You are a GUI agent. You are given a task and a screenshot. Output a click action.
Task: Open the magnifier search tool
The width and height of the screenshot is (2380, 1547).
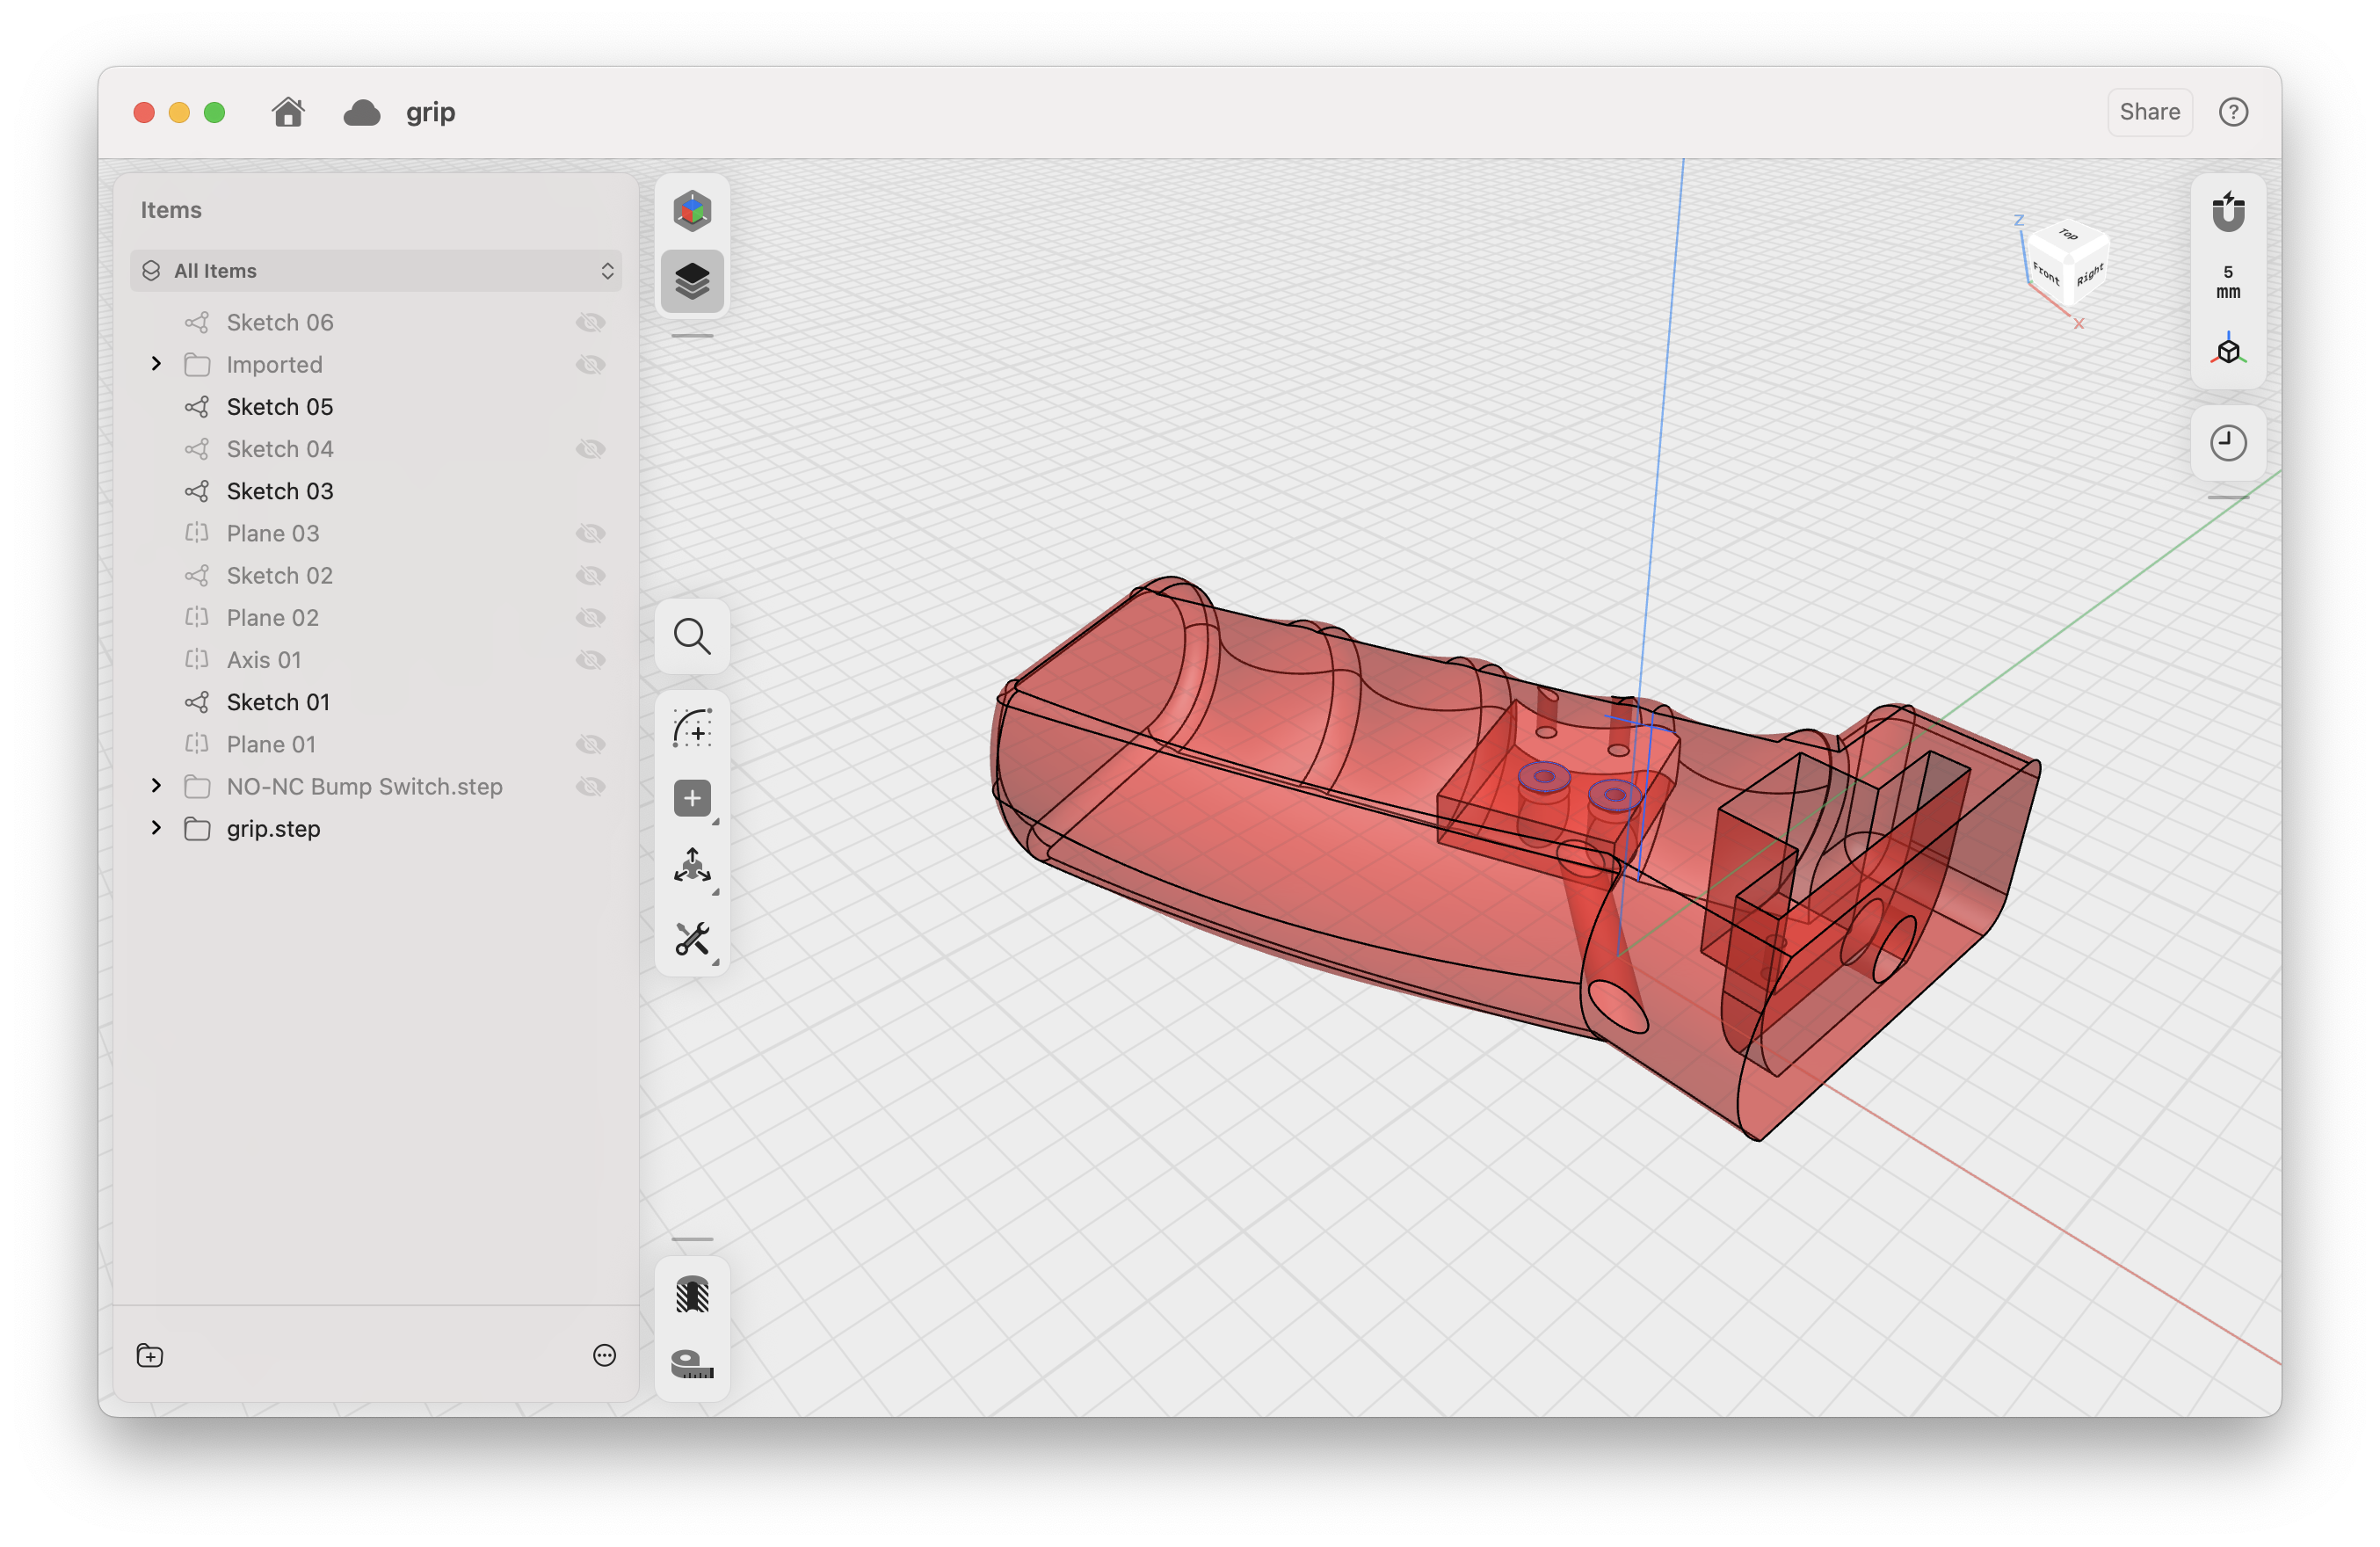(692, 636)
